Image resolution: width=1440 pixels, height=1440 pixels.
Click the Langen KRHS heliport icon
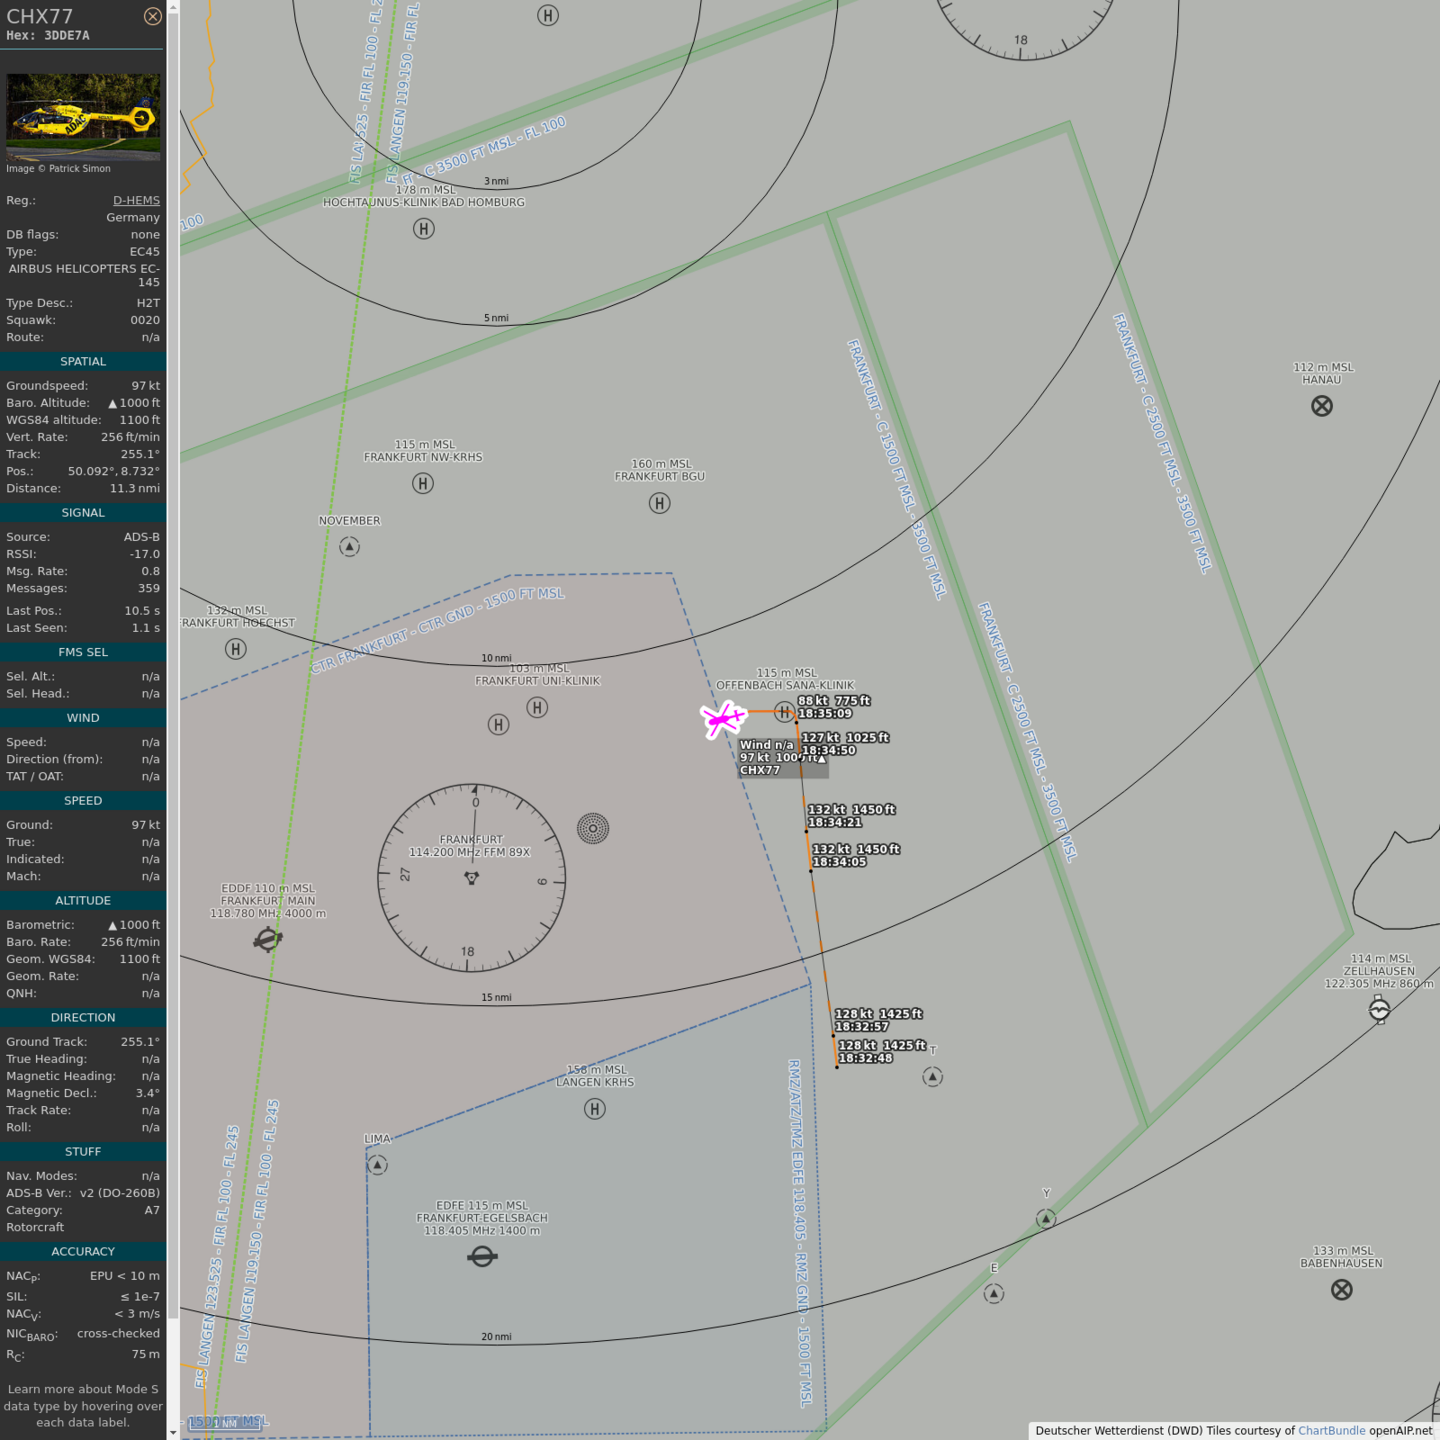coord(595,1109)
